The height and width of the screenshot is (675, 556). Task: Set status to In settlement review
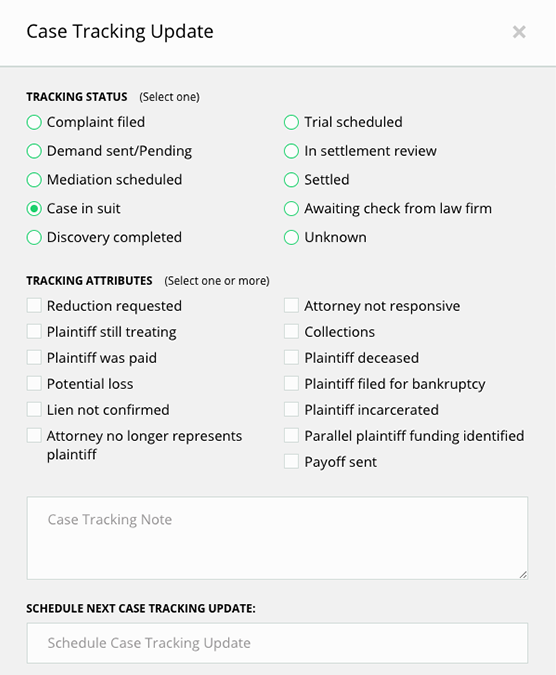[291, 151]
